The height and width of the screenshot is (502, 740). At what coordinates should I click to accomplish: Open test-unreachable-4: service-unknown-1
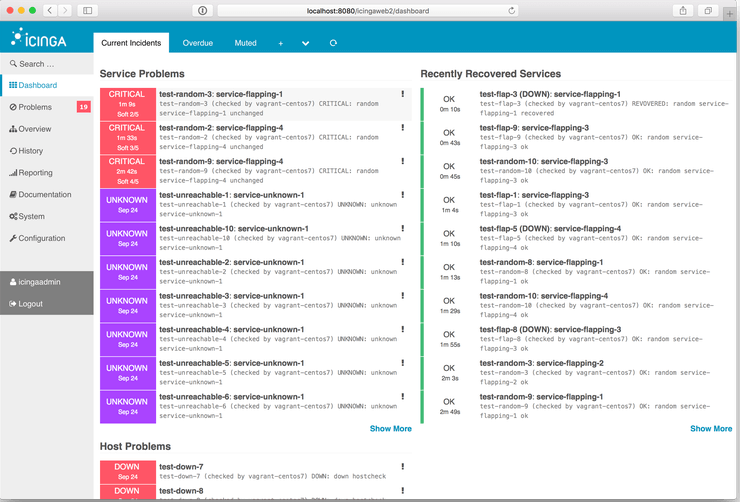coord(232,329)
